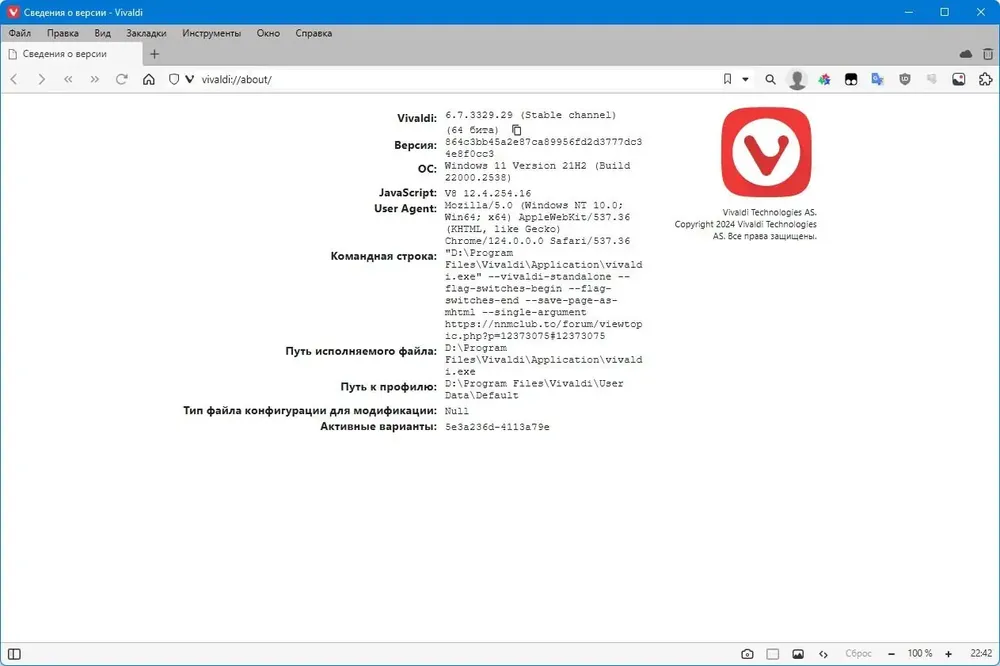Open the extensions puzzle icon
The width and height of the screenshot is (1000, 666).
985,79
